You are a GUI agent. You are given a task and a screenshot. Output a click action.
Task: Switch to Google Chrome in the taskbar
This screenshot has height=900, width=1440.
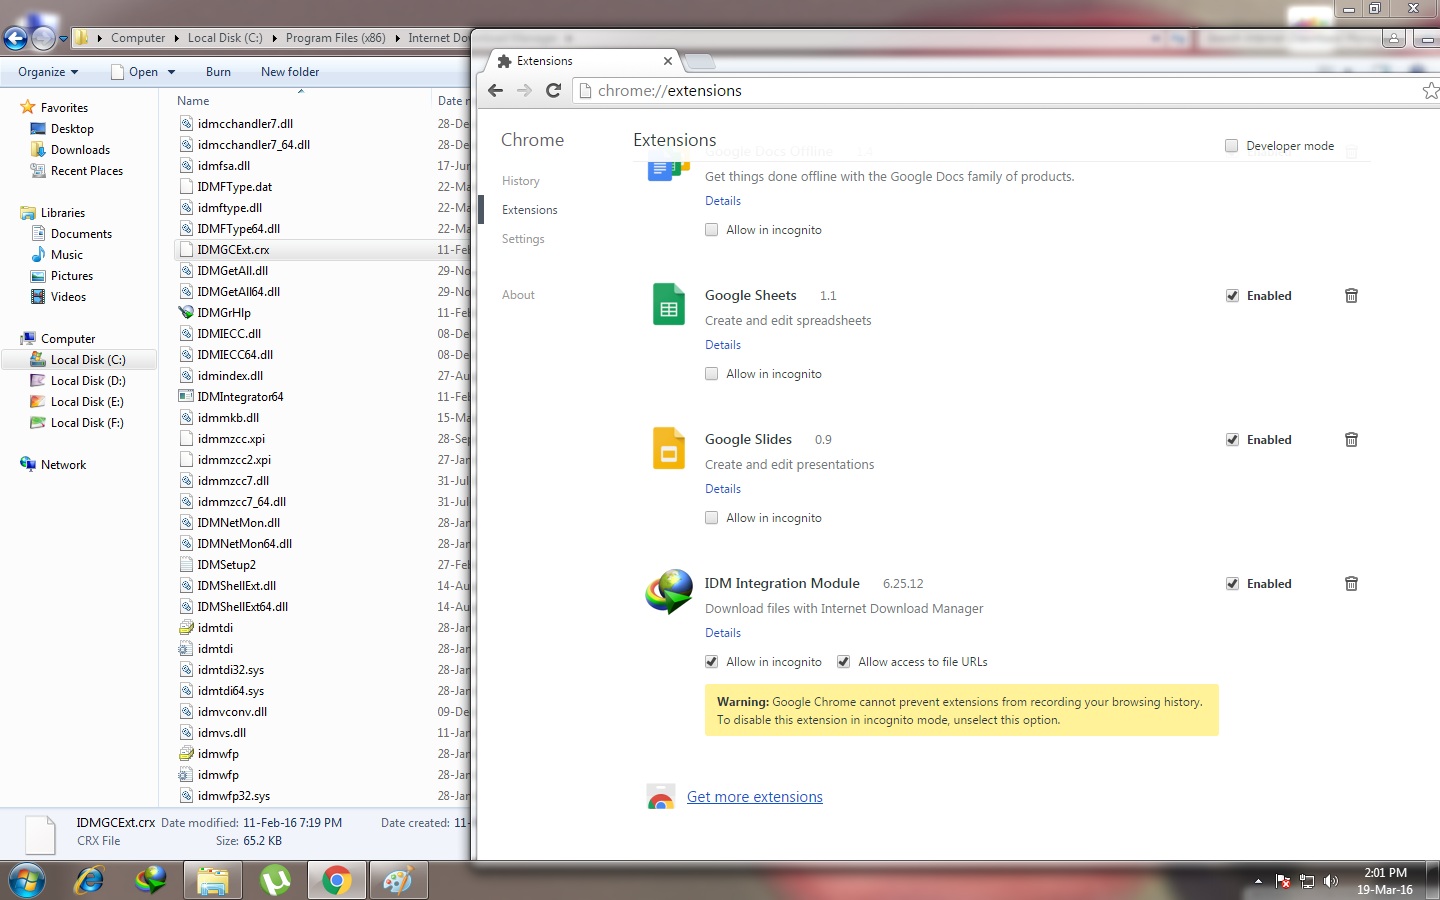pyautogui.click(x=337, y=880)
